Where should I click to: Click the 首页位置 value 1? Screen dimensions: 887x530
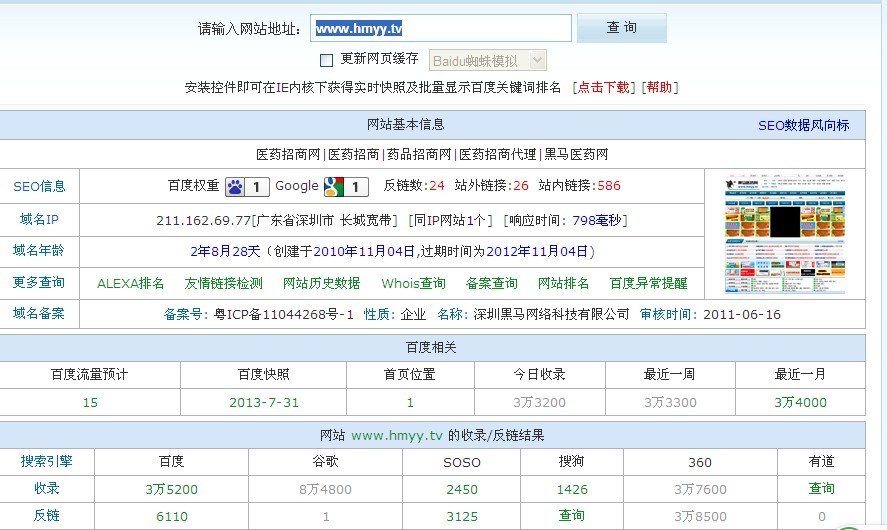pos(410,403)
